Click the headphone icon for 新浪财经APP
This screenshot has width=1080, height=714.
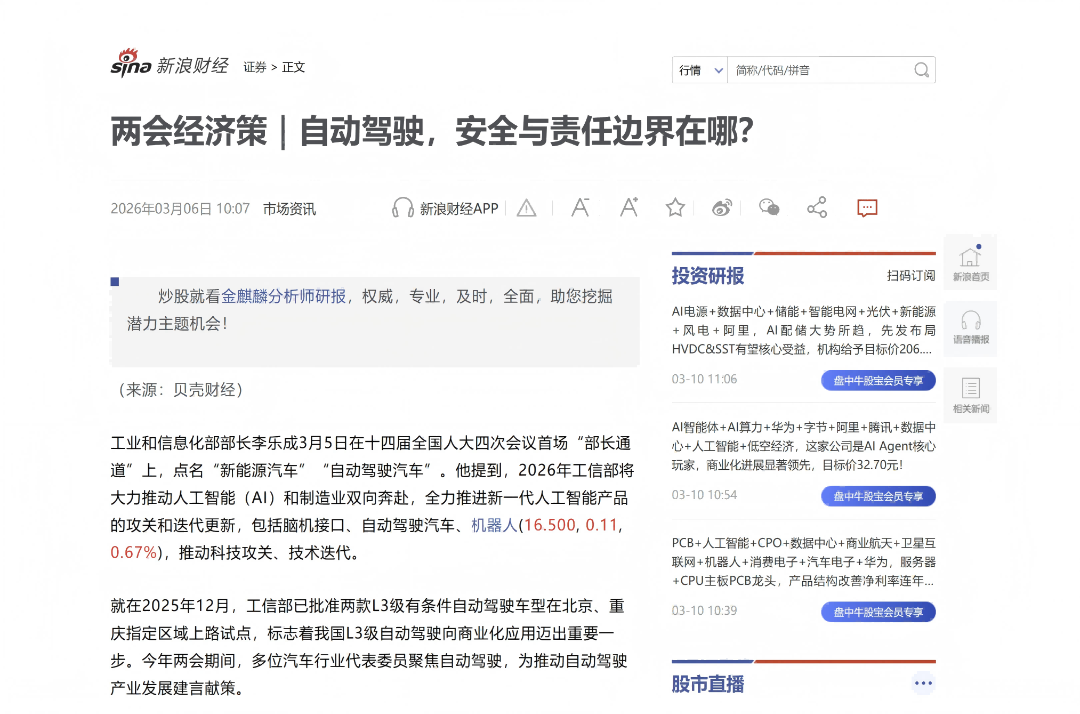pos(403,208)
